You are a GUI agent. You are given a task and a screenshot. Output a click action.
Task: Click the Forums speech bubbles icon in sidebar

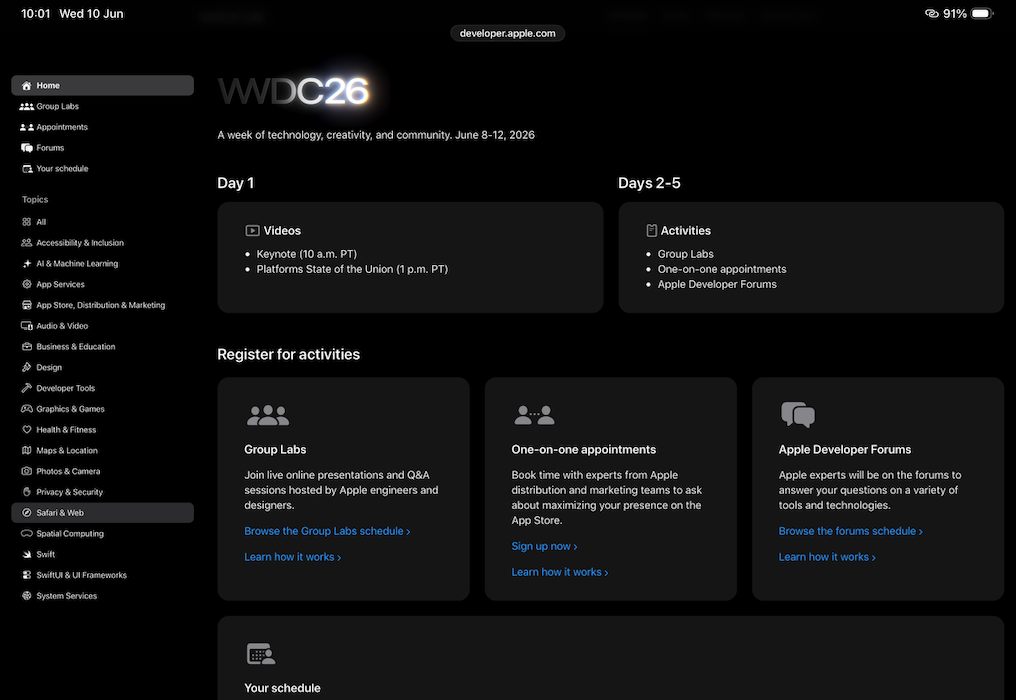(x=27, y=148)
